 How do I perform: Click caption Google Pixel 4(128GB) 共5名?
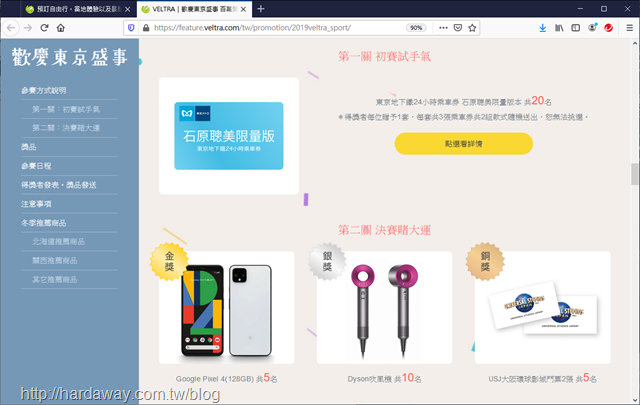pos(227,378)
